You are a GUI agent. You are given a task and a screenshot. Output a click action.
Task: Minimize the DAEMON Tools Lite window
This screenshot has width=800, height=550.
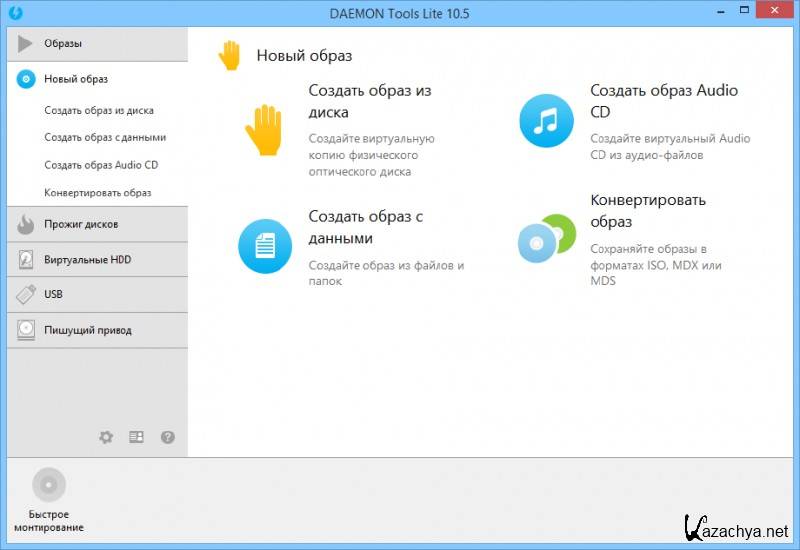coord(721,11)
